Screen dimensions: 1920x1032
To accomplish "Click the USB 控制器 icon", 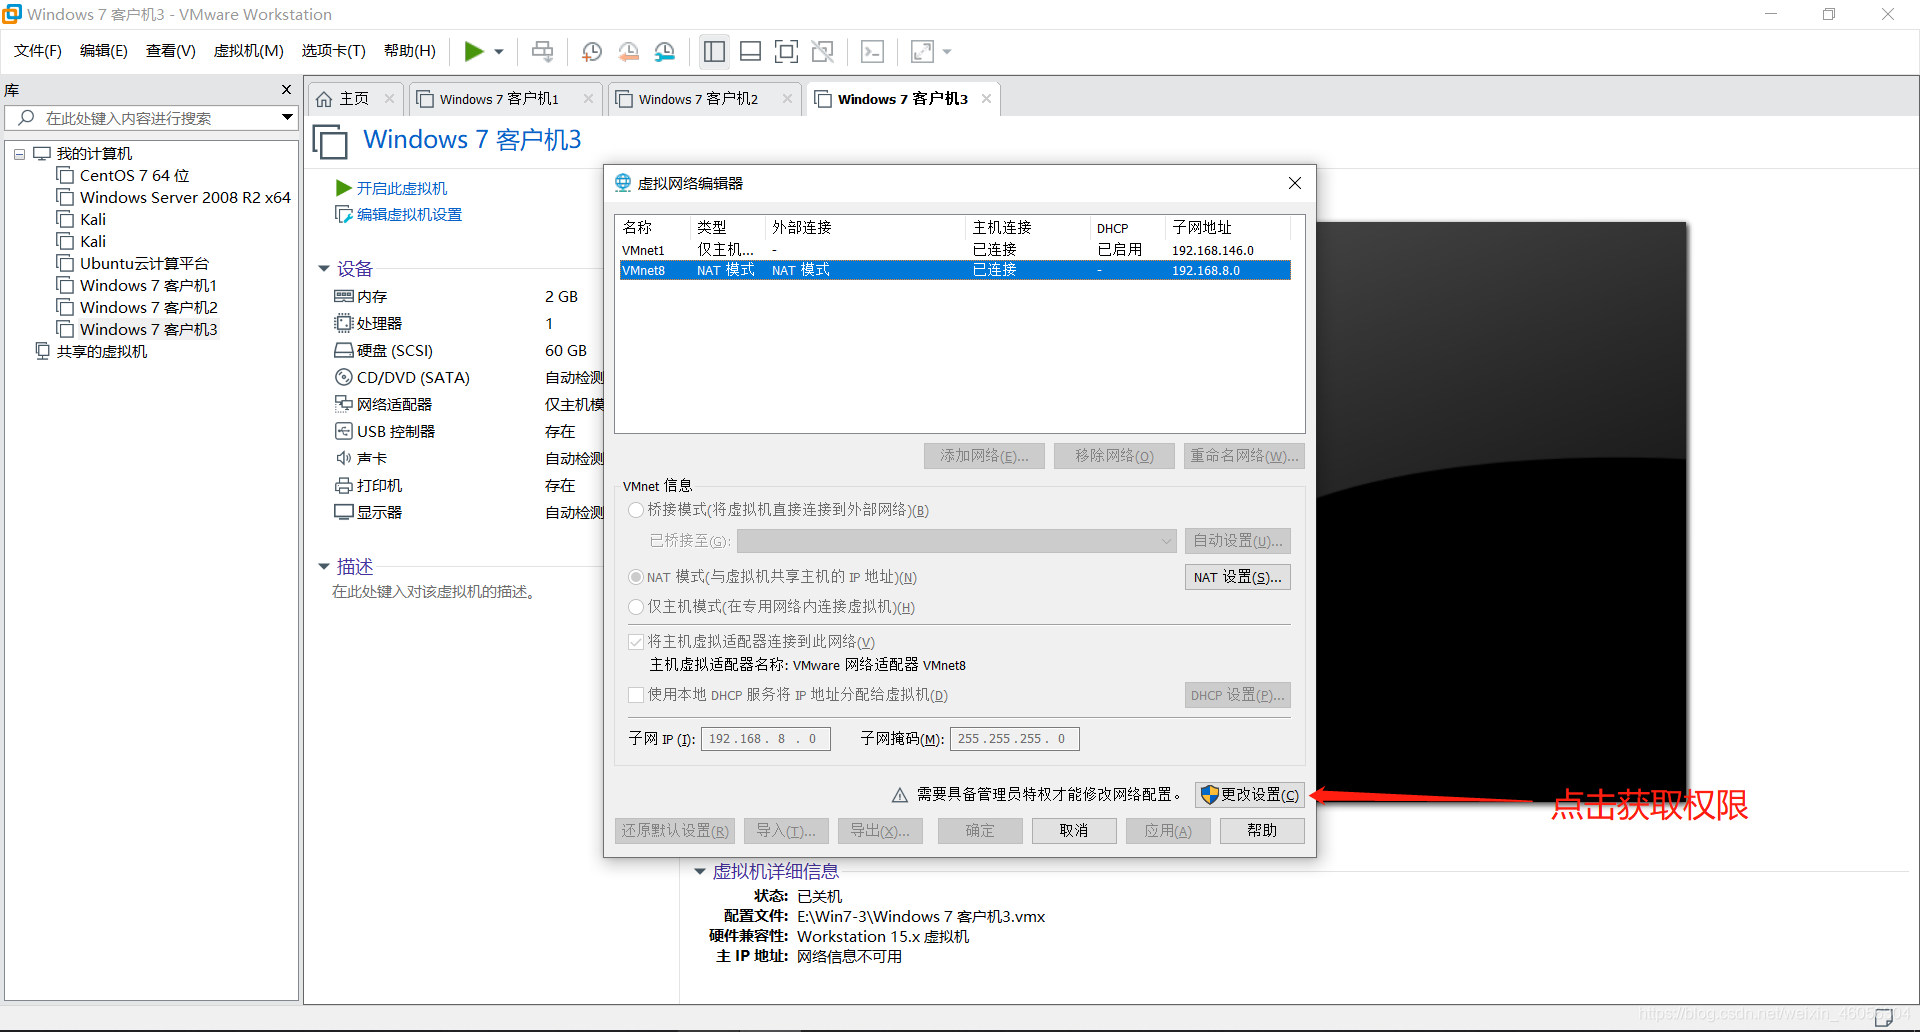I will coord(344,432).
